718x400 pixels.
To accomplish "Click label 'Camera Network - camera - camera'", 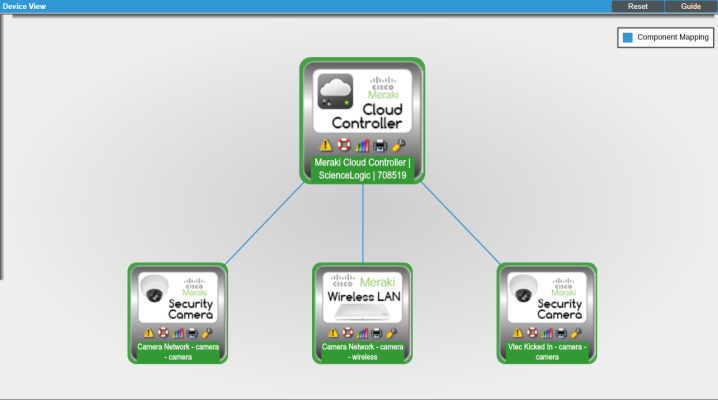I will 178,352.
